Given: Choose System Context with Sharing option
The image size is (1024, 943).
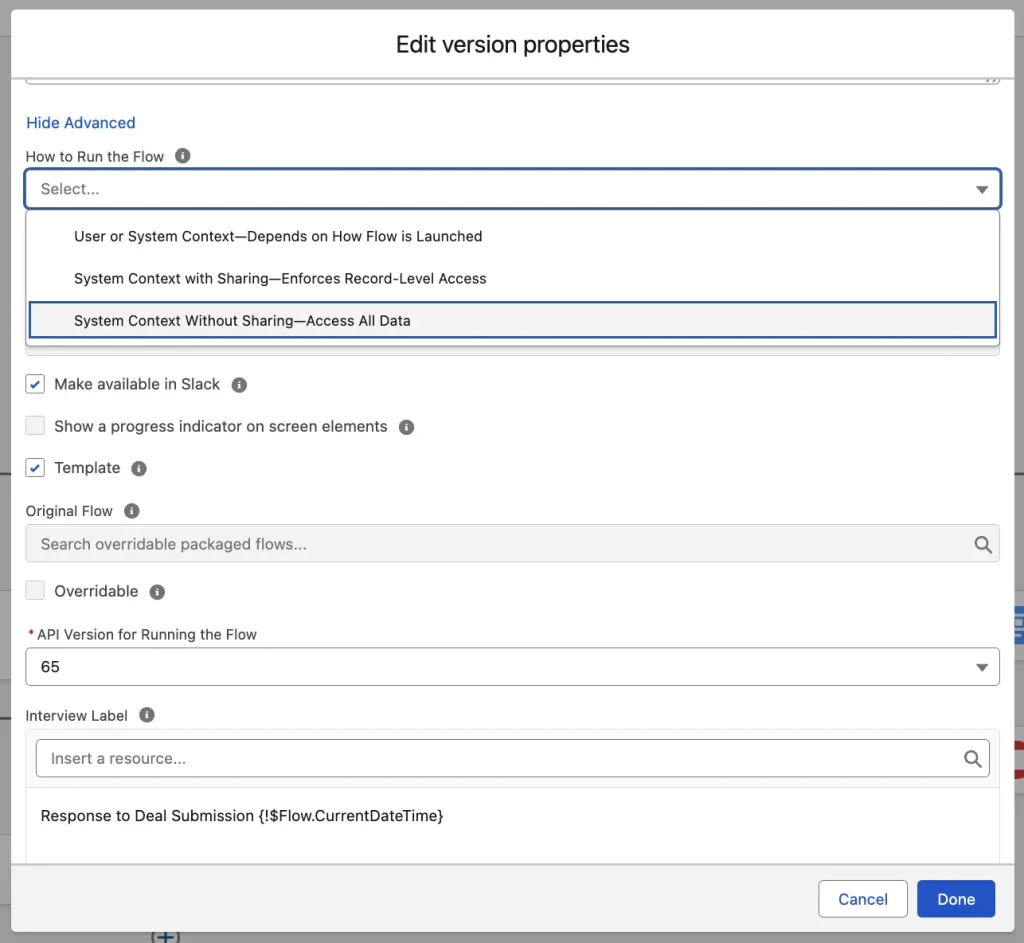Looking at the screenshot, I should pos(513,278).
